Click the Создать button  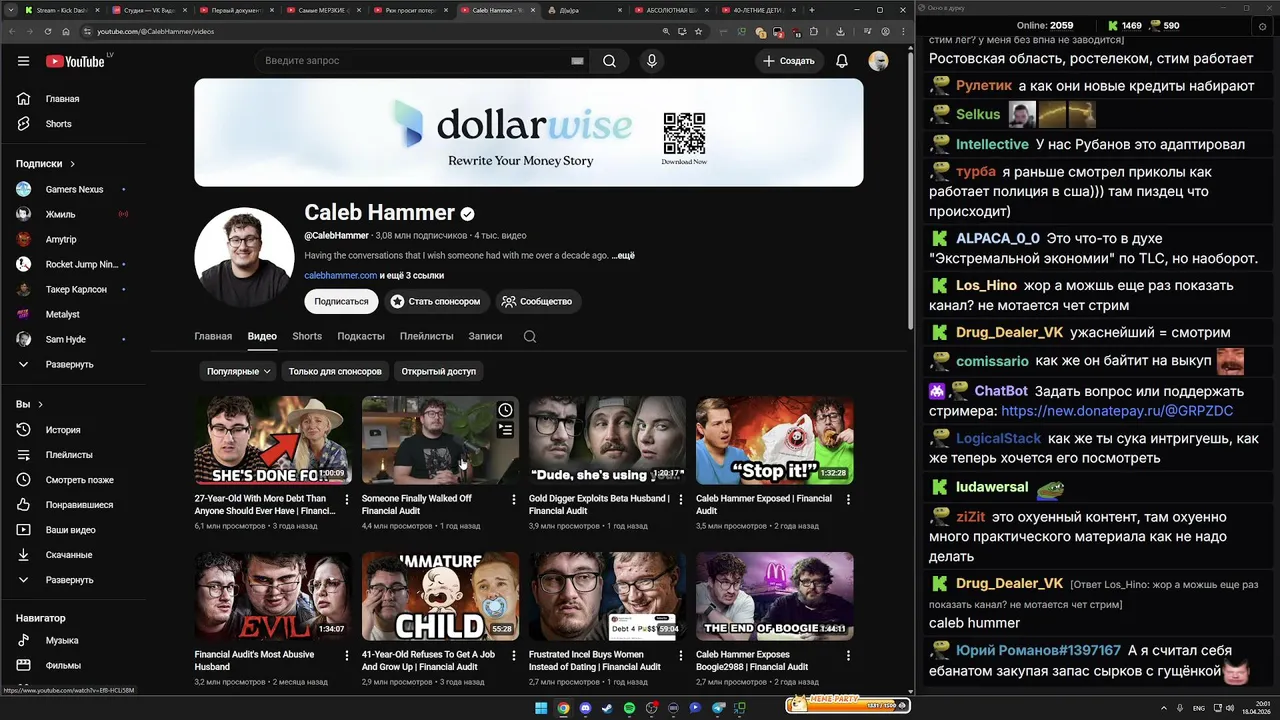[788, 61]
